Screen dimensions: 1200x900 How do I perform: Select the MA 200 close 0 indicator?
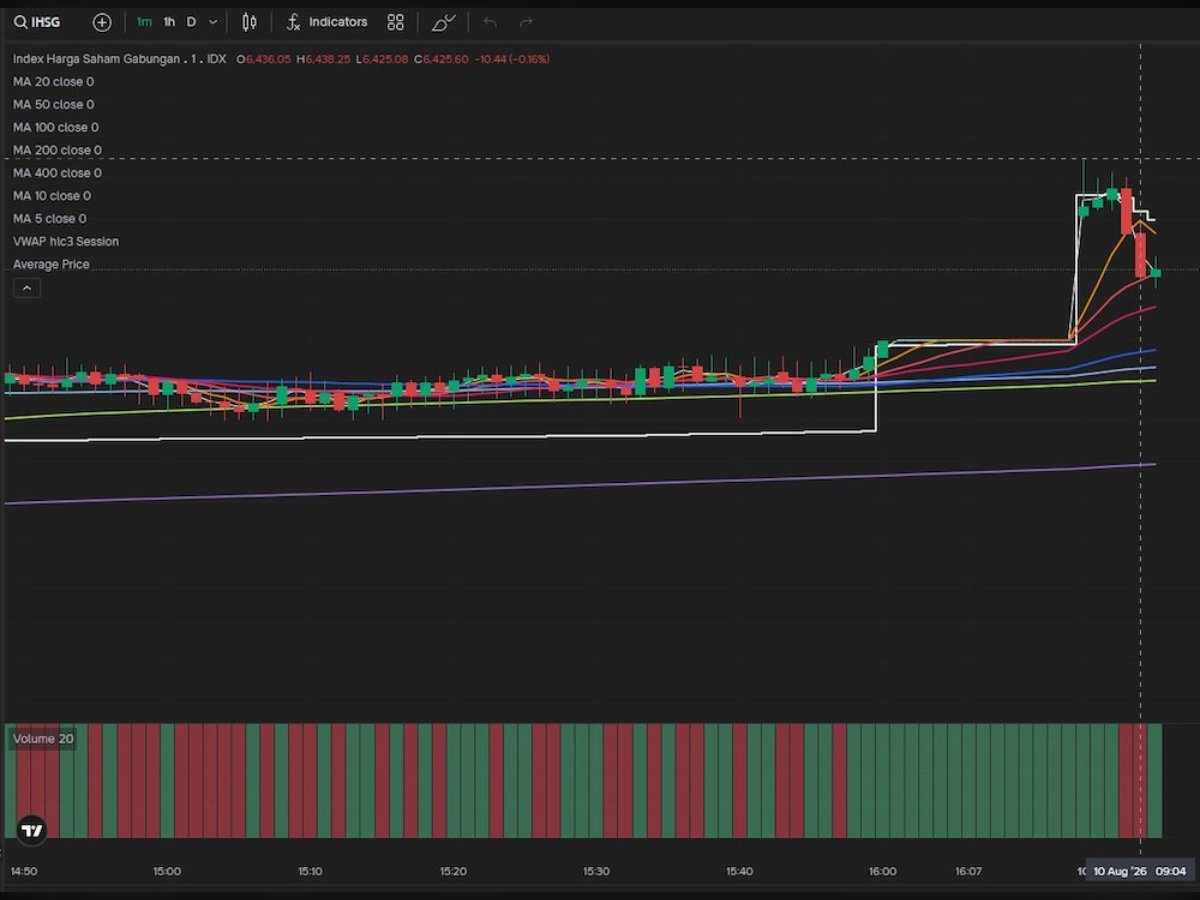(57, 150)
